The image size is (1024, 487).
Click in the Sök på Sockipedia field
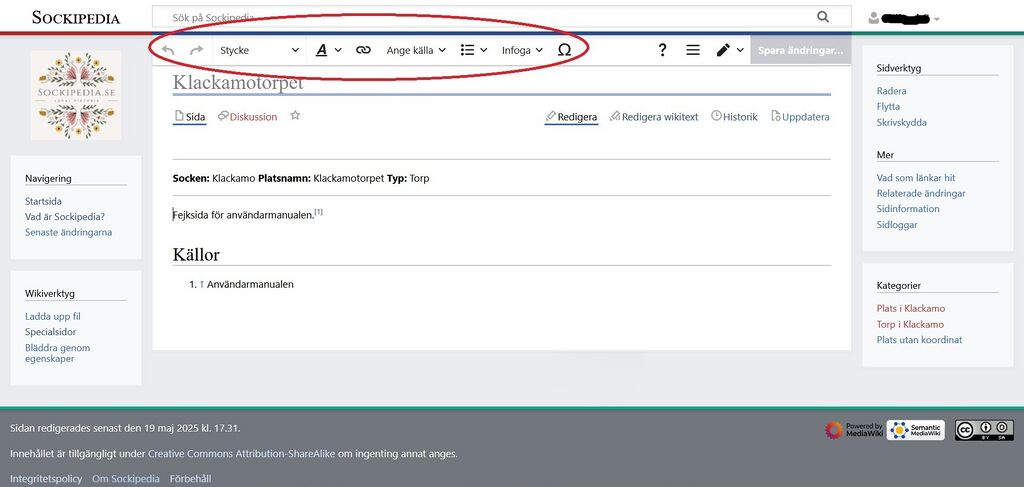(x=480, y=17)
